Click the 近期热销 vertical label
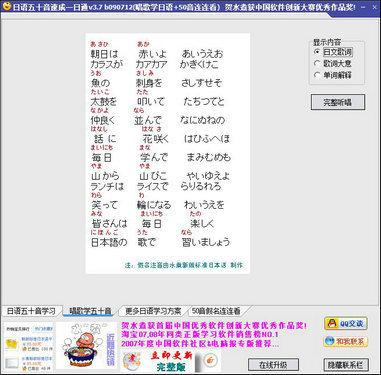 point(110,349)
